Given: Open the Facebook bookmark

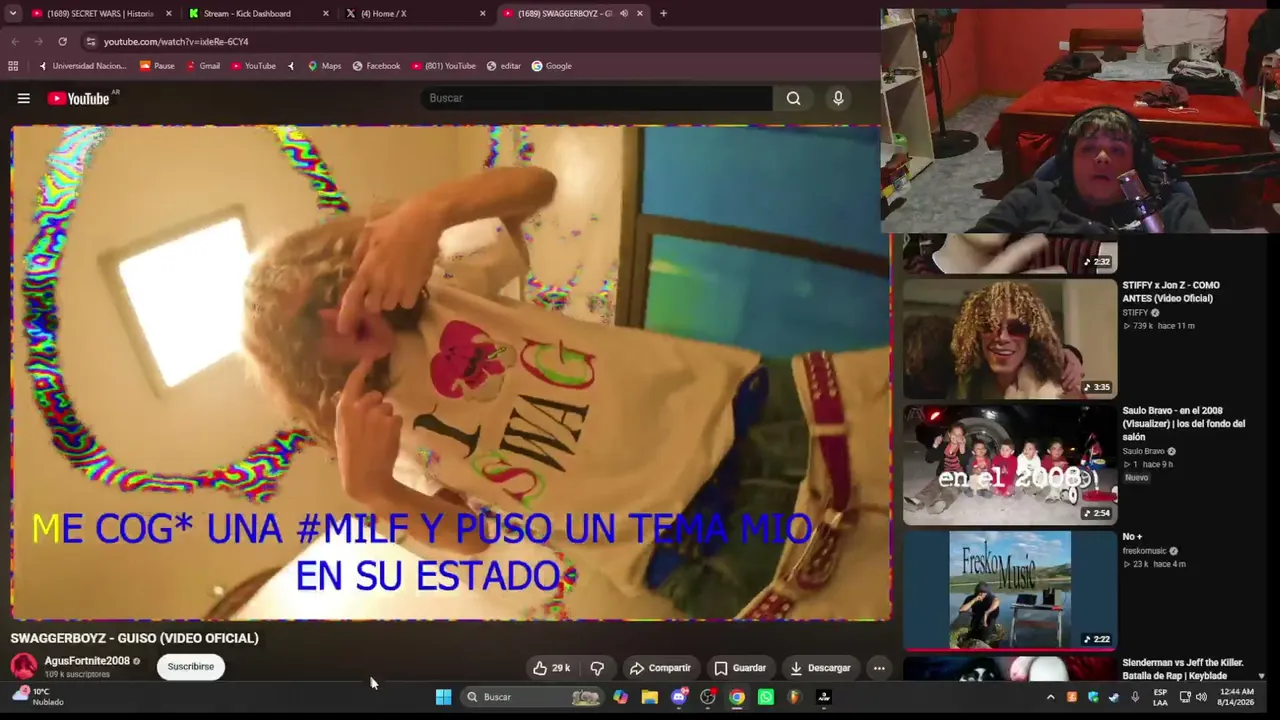Looking at the screenshot, I should point(376,66).
